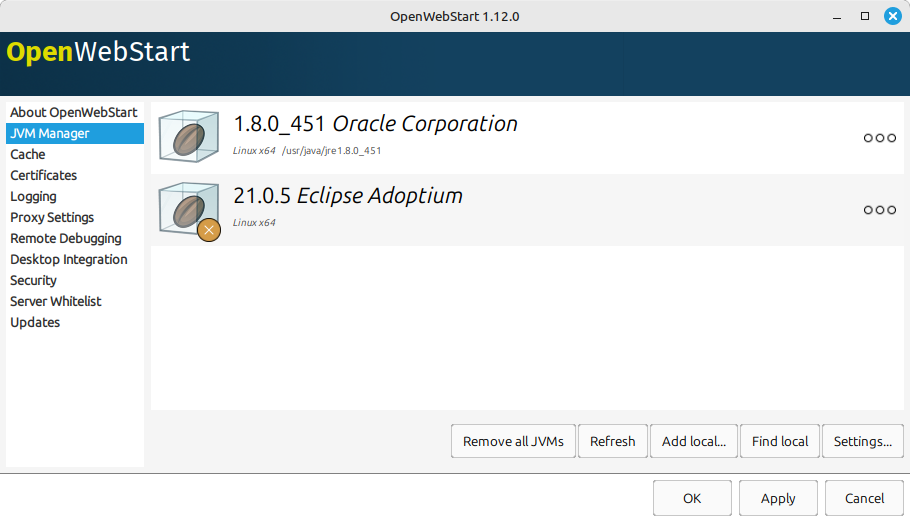Close the OpenWebStart window

tap(893, 16)
